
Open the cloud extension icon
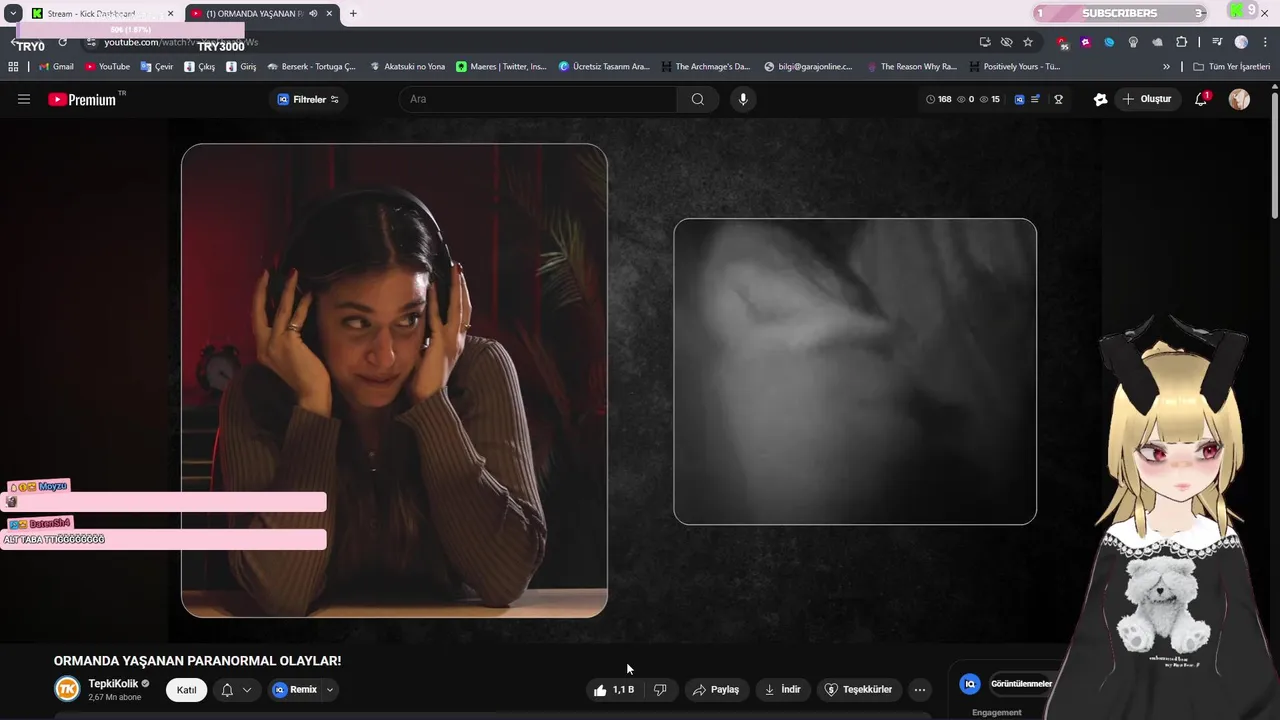[x=1157, y=42]
